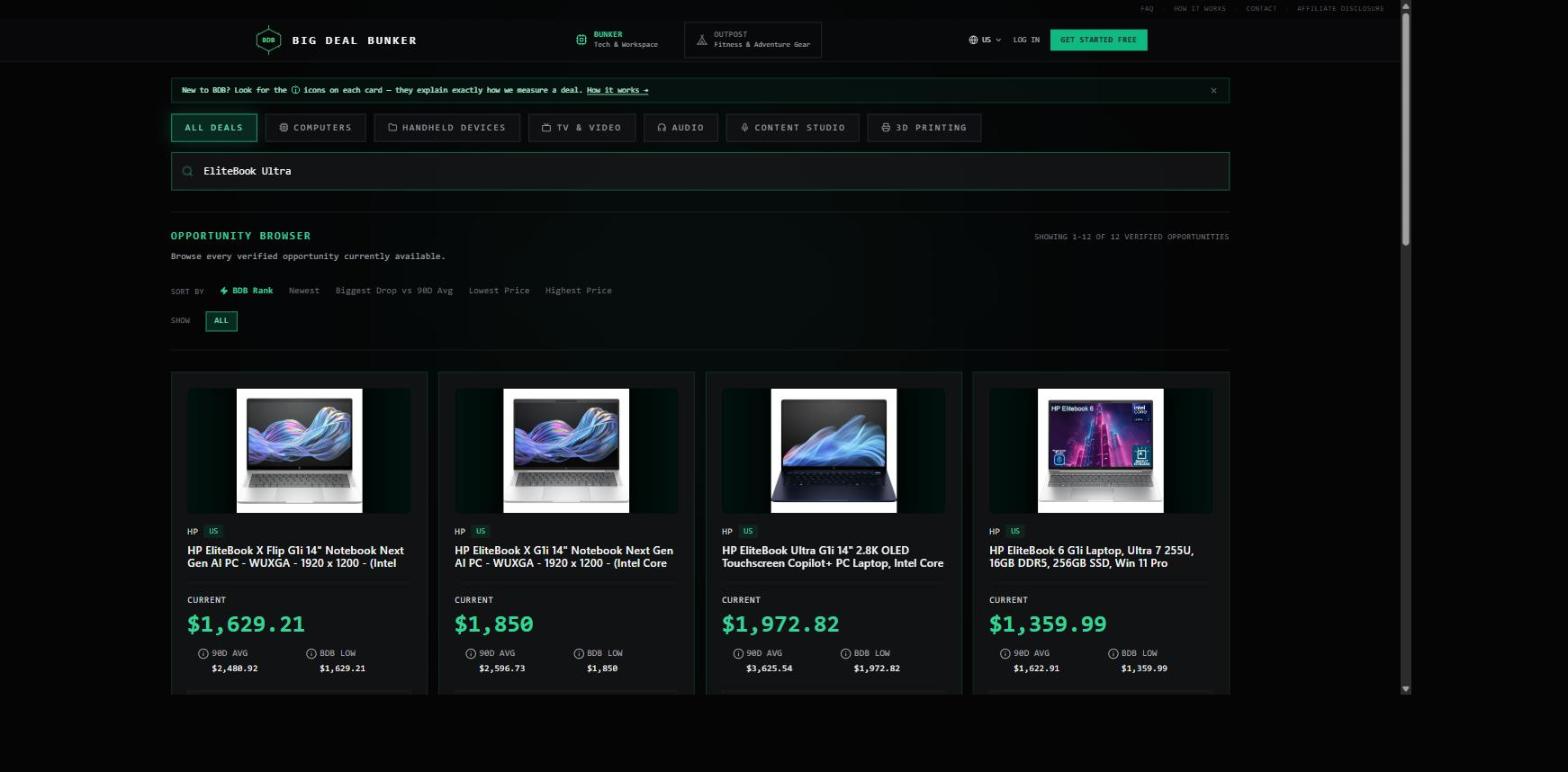Screen dimensions: 1568x772
Task: Click the info icon beside 90D AVG $3,625.54
Action: [x=738, y=653]
